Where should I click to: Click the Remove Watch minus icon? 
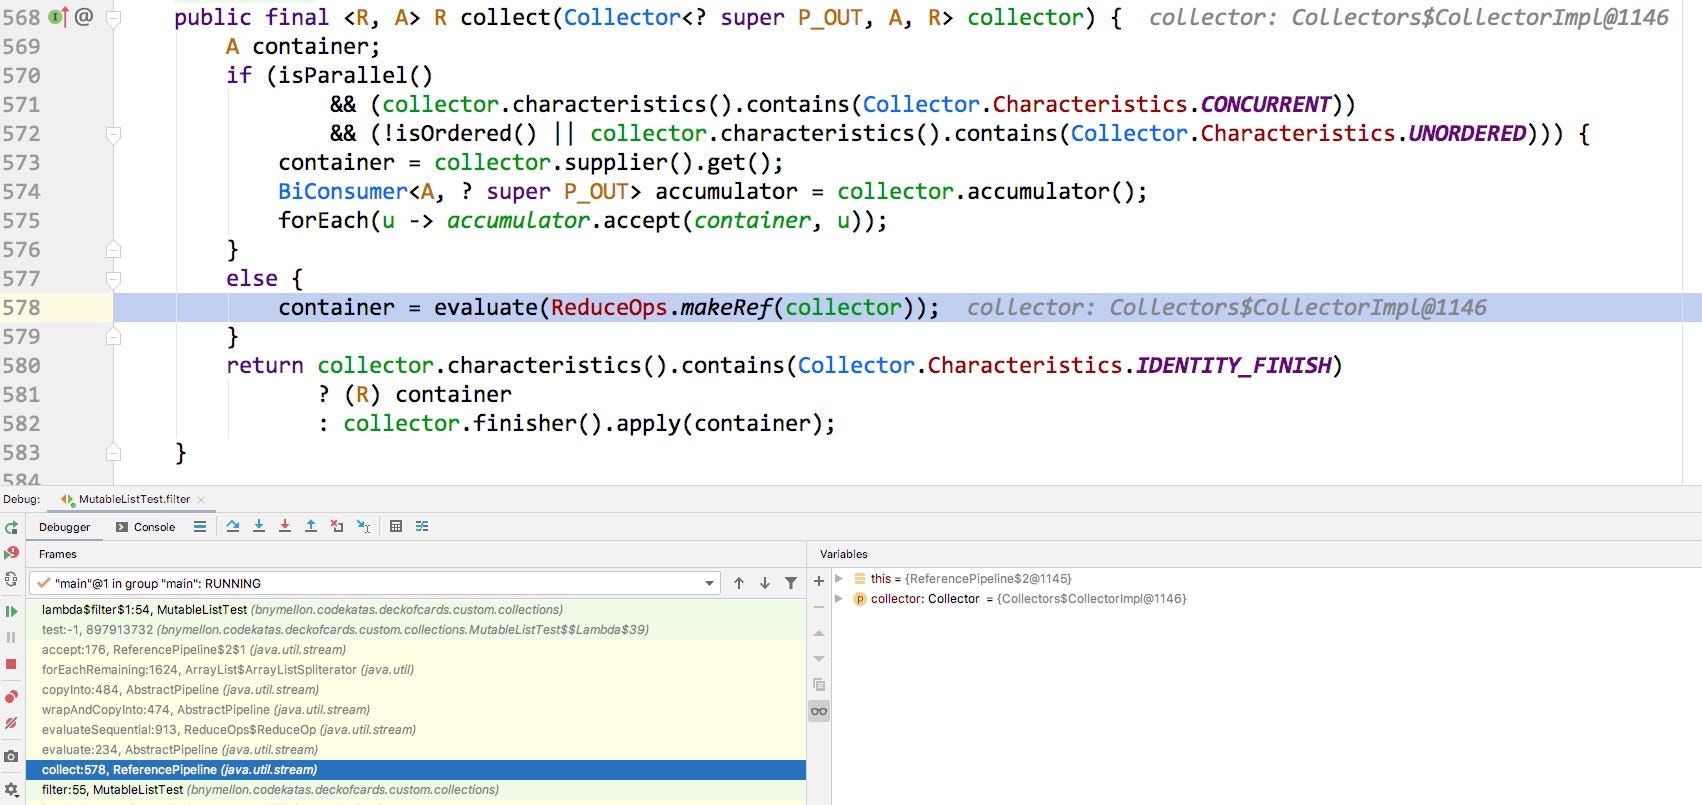point(819,606)
